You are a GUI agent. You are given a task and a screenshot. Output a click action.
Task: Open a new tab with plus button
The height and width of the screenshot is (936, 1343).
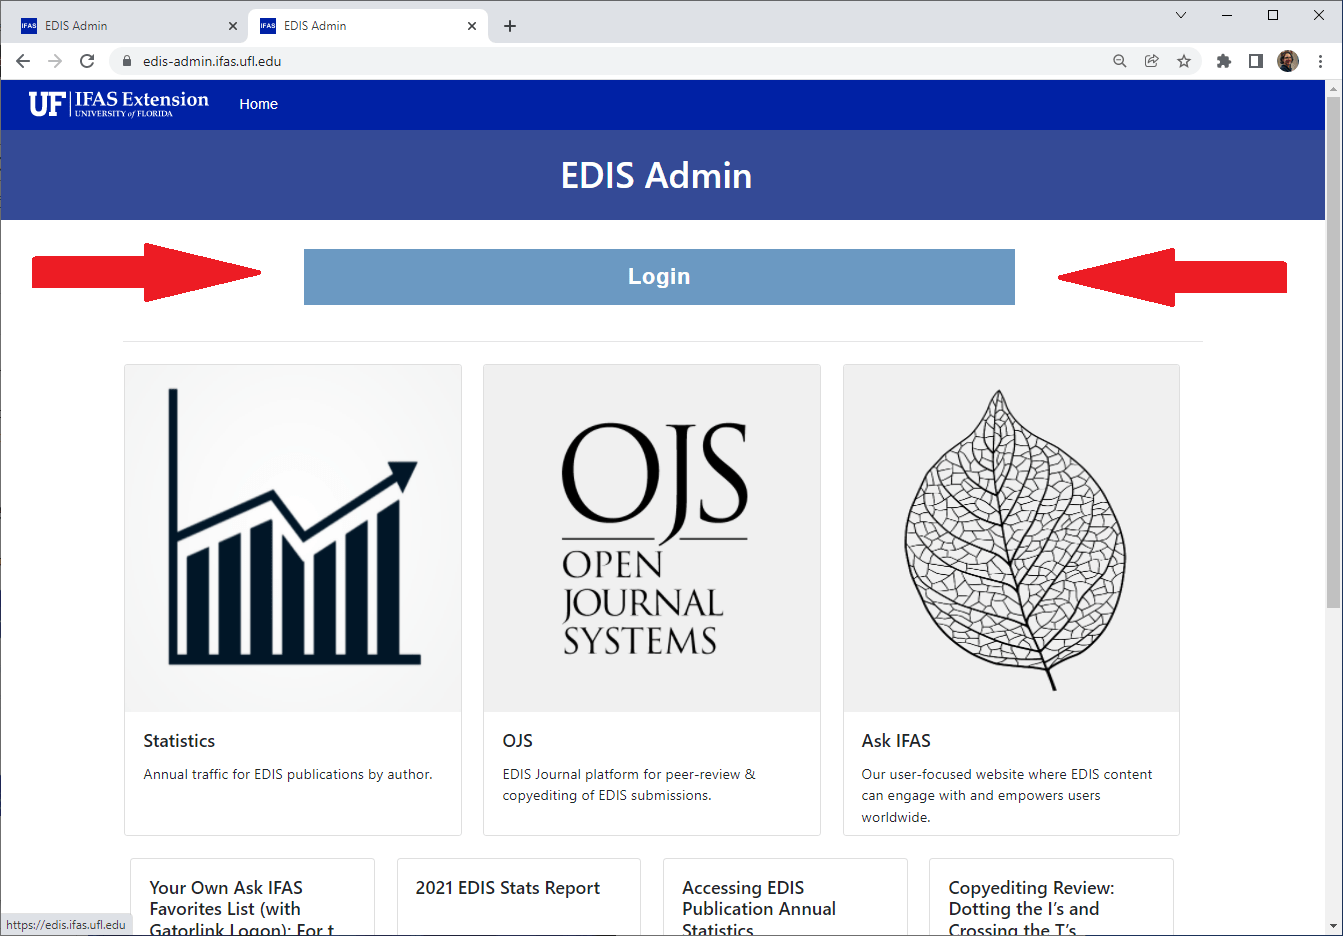pos(510,26)
